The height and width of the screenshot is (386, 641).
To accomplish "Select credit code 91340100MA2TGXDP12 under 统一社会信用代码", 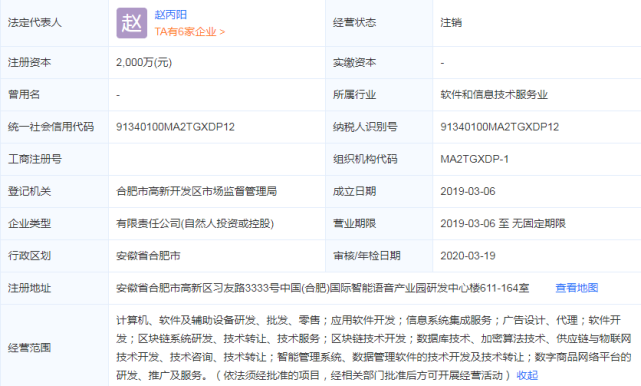I will [x=175, y=127].
